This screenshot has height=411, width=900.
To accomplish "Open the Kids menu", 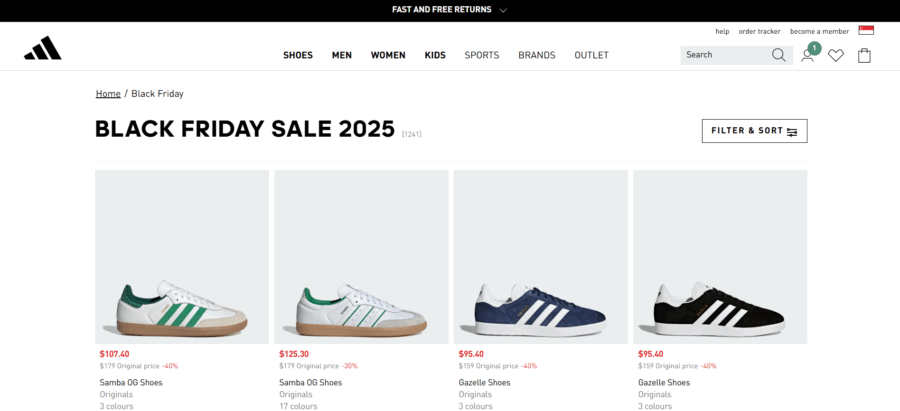I will point(435,55).
